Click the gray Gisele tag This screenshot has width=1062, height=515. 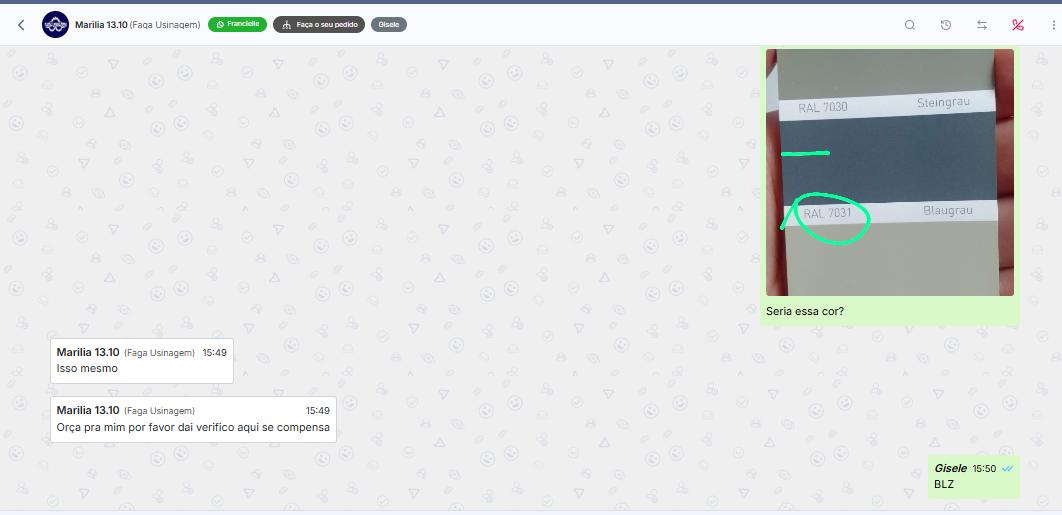(x=388, y=24)
